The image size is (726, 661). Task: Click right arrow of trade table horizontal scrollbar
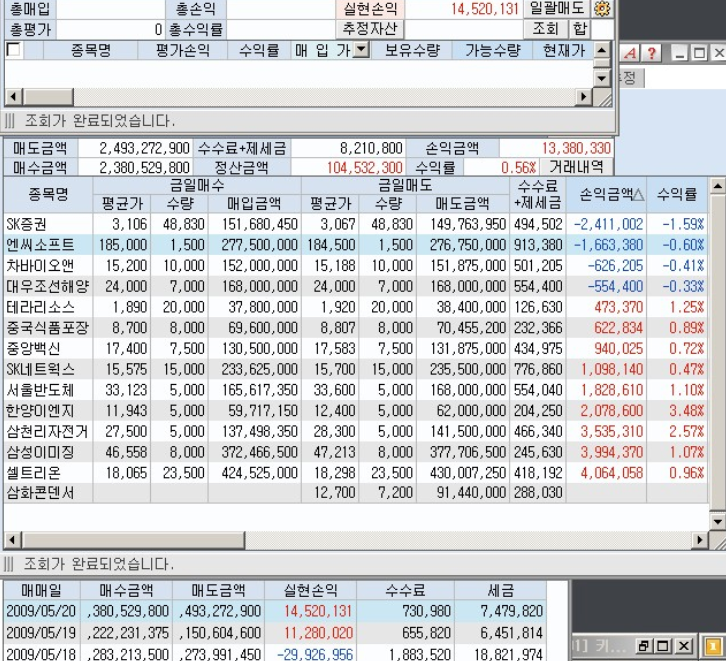(x=700, y=540)
